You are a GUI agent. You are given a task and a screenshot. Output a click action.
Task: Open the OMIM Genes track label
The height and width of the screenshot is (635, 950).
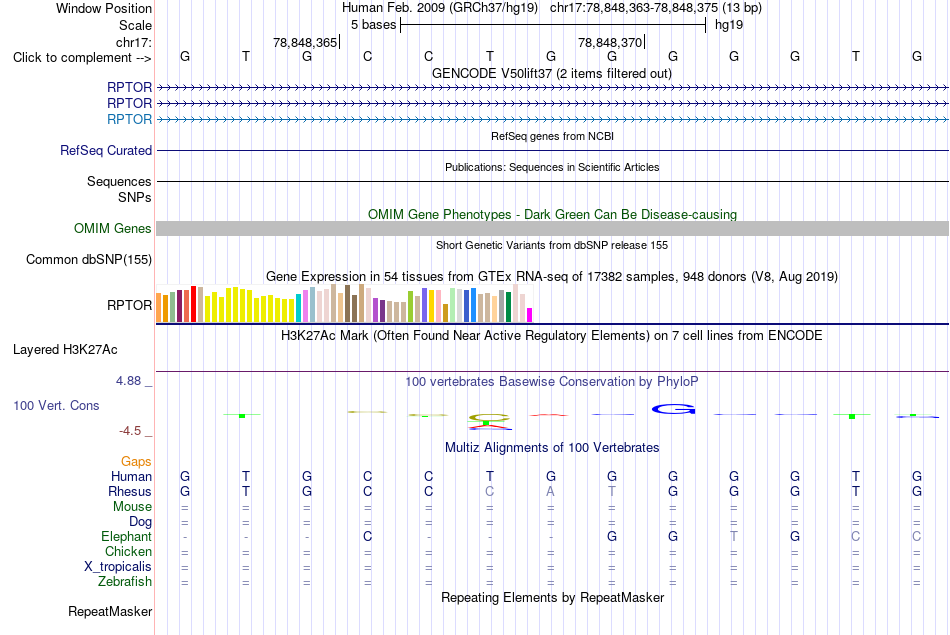(113, 228)
